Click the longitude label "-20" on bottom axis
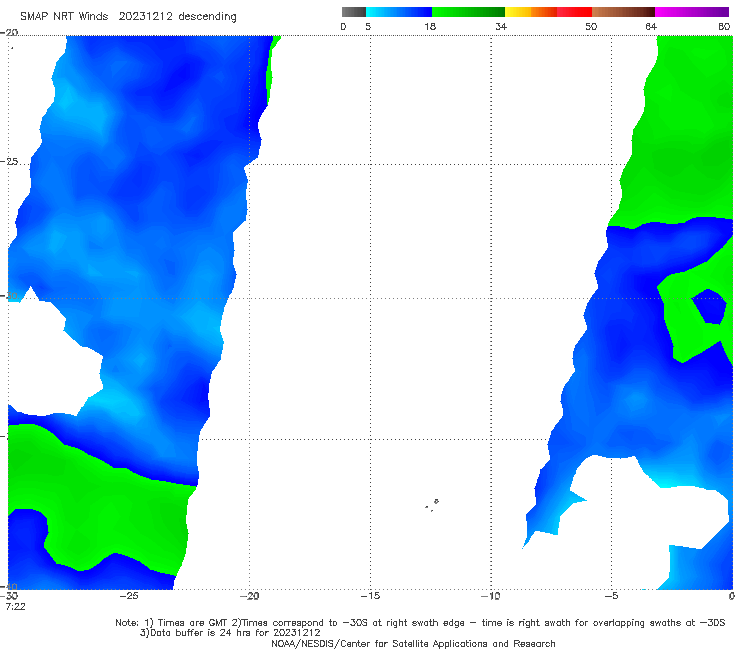 (249, 596)
